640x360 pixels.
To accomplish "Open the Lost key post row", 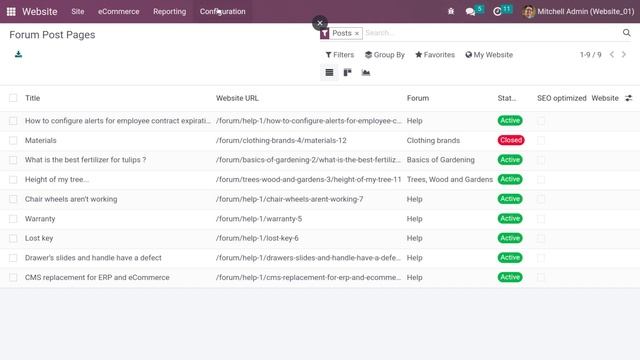I will (39, 238).
